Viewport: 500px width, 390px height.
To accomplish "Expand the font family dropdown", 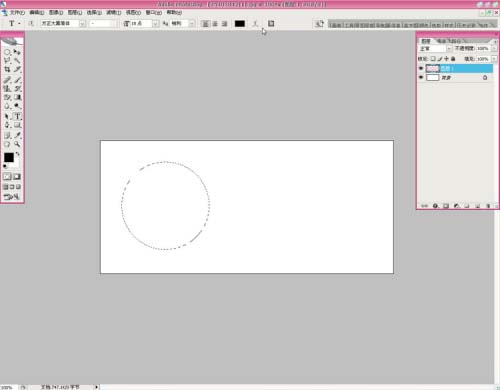I will pos(82,24).
